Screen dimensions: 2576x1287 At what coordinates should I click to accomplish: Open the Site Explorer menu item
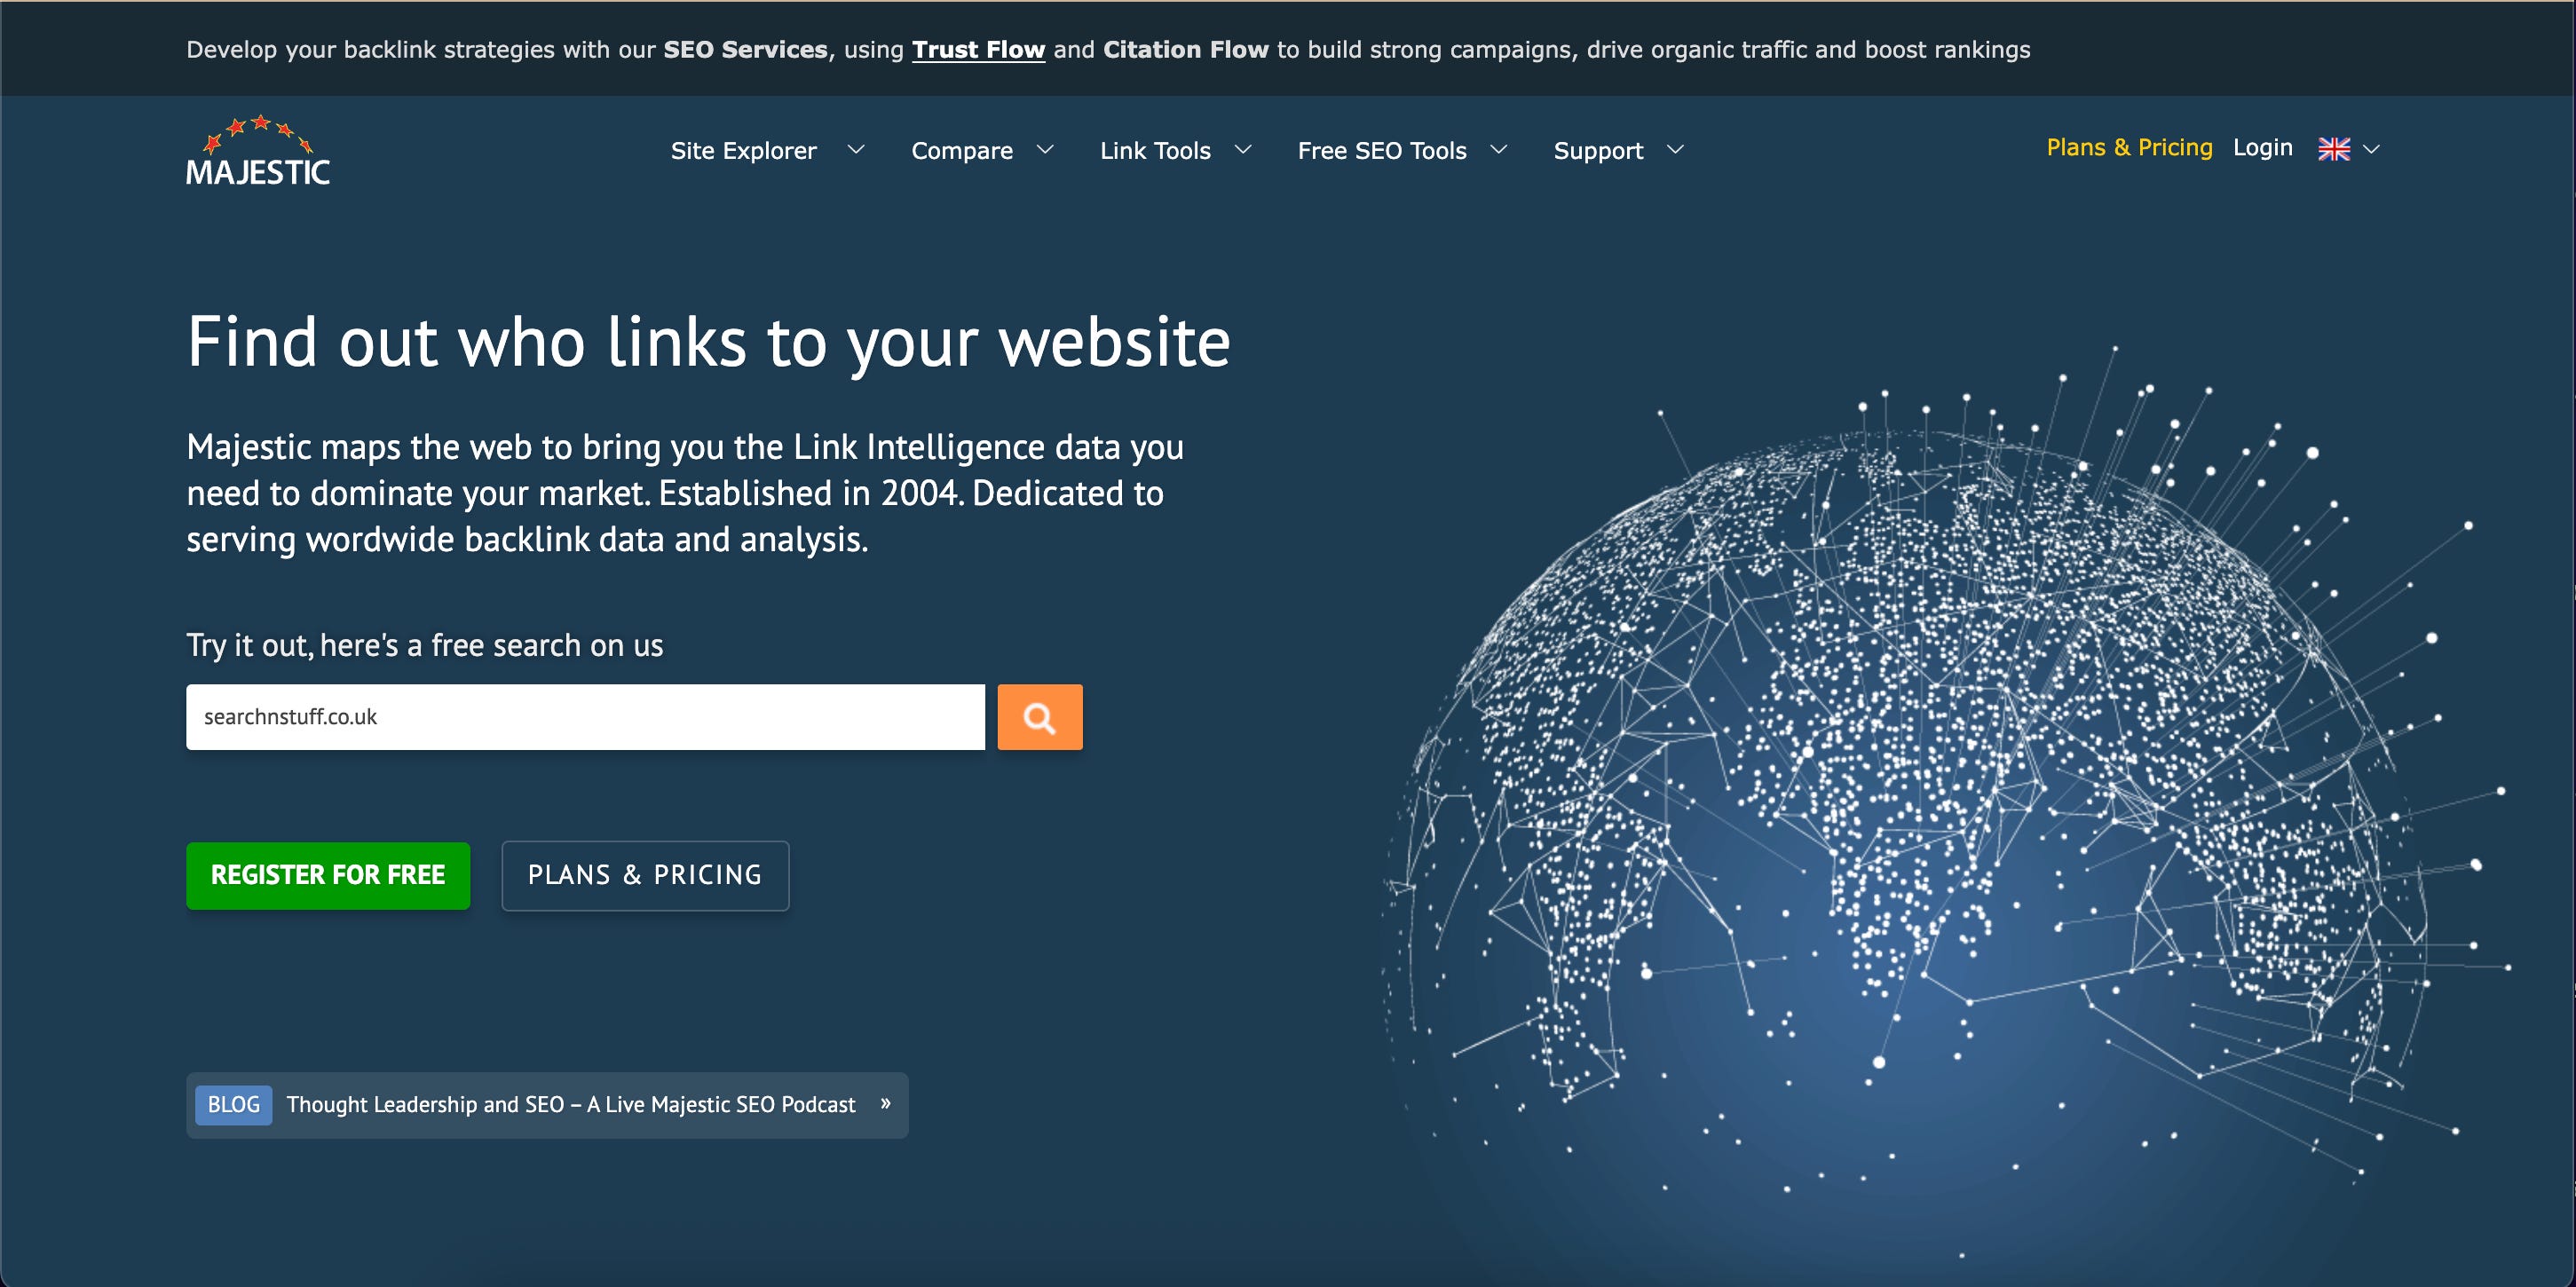click(743, 151)
